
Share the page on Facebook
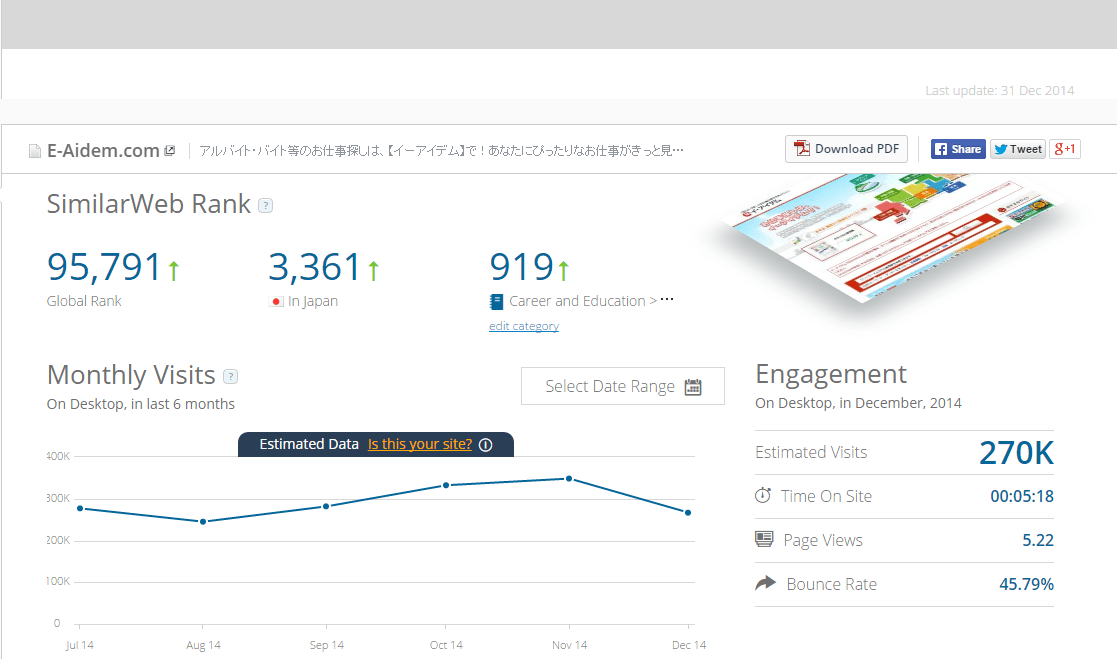tap(958, 149)
